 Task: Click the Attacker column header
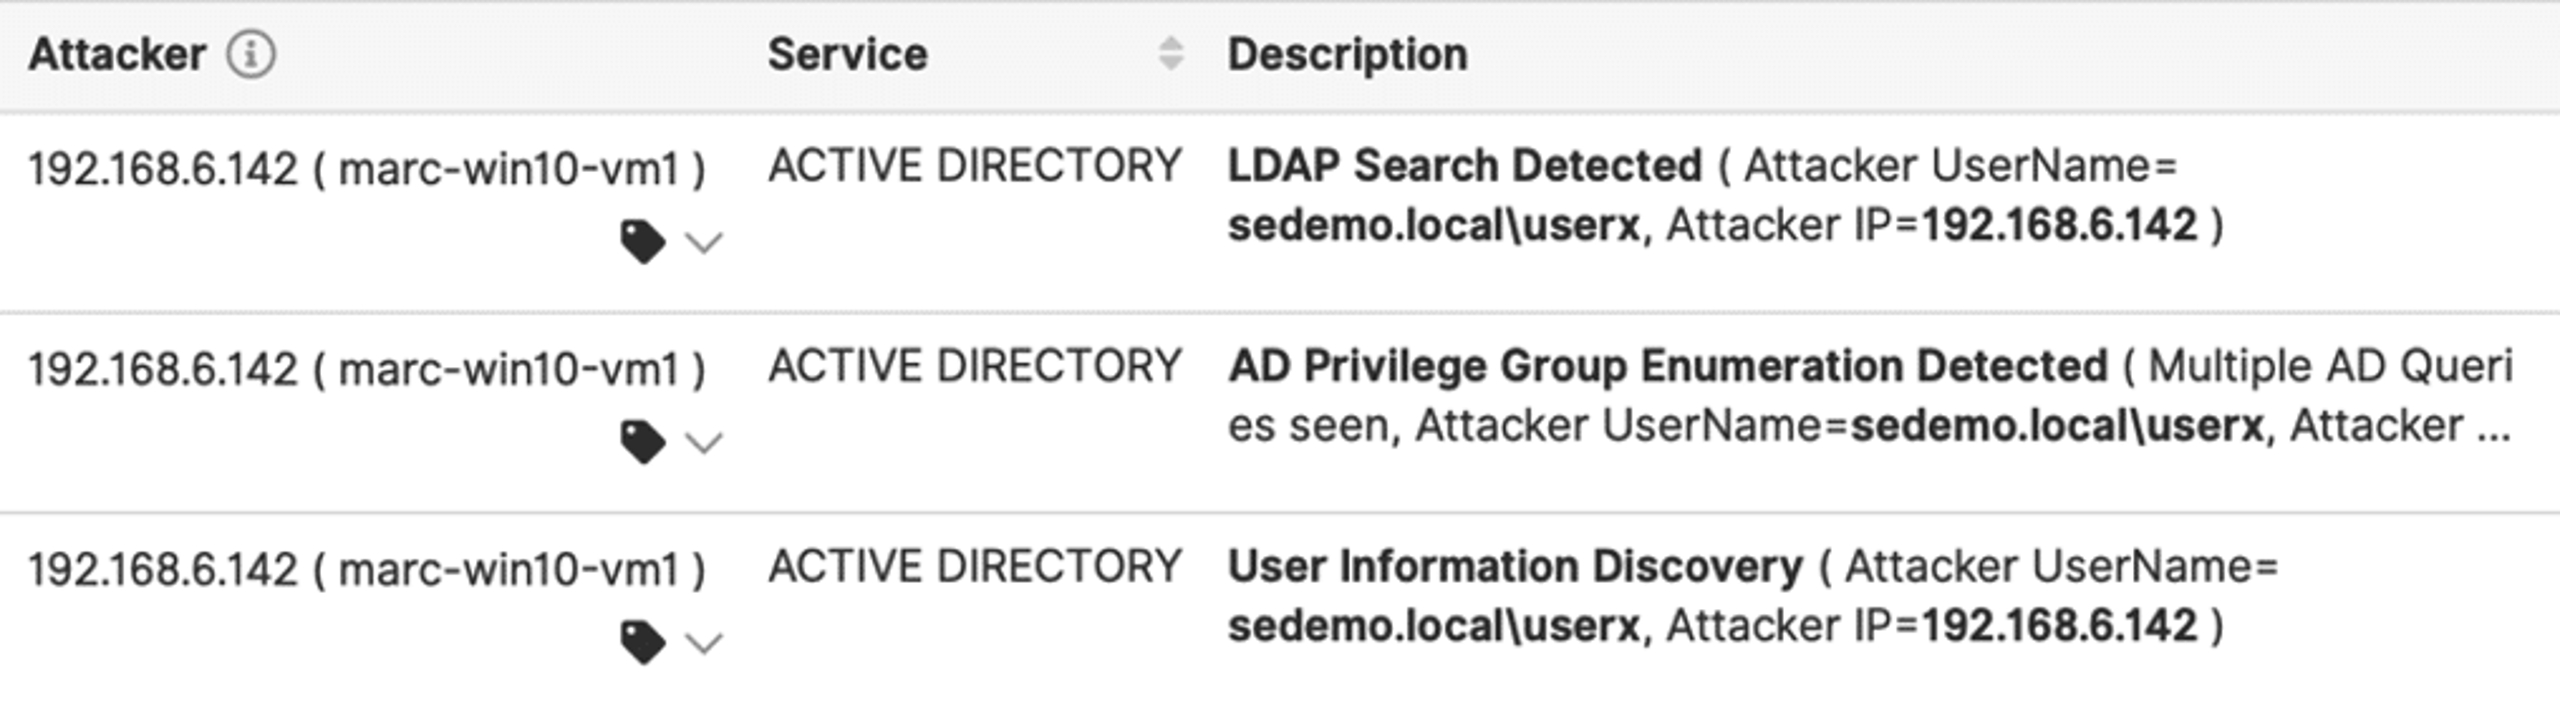[117, 54]
